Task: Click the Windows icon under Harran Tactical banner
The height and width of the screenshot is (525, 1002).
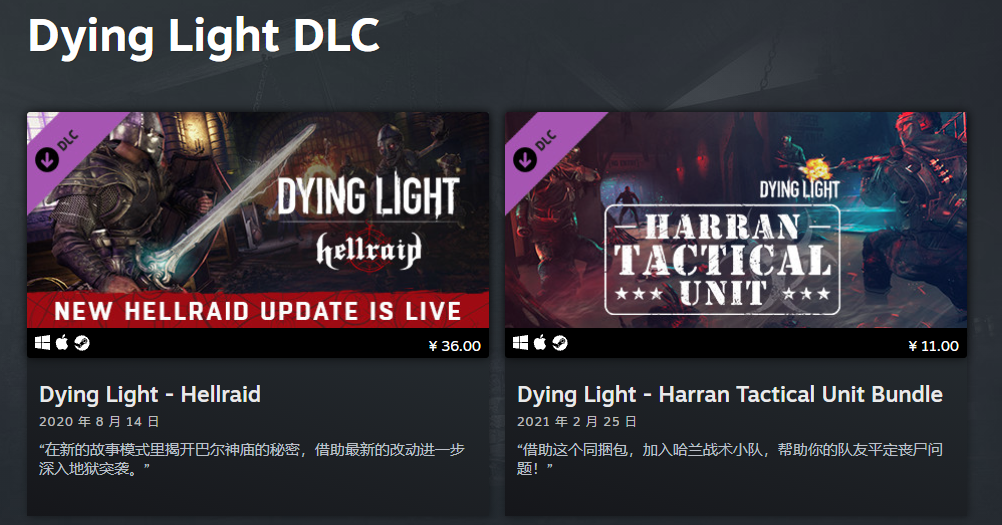Action: click(520, 344)
